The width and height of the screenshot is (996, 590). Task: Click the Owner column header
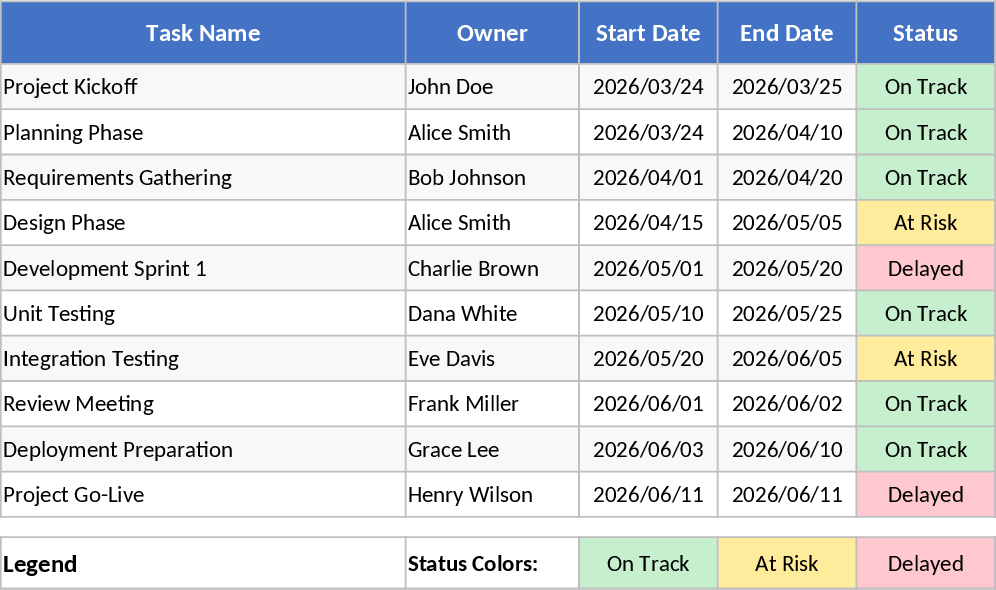[491, 33]
